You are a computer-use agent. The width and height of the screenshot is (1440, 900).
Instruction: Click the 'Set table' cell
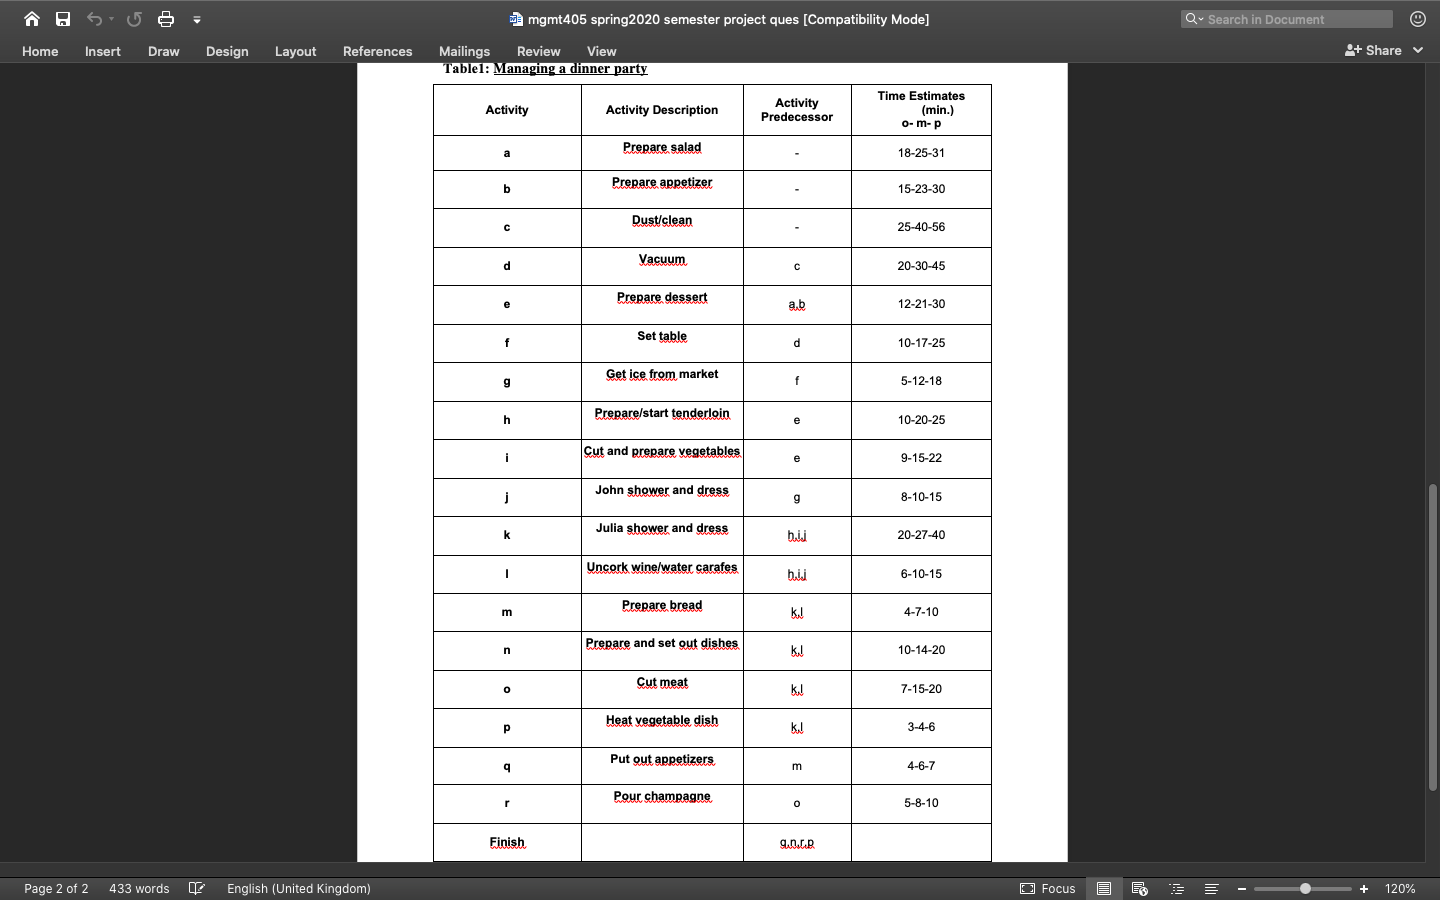pyautogui.click(x=662, y=343)
